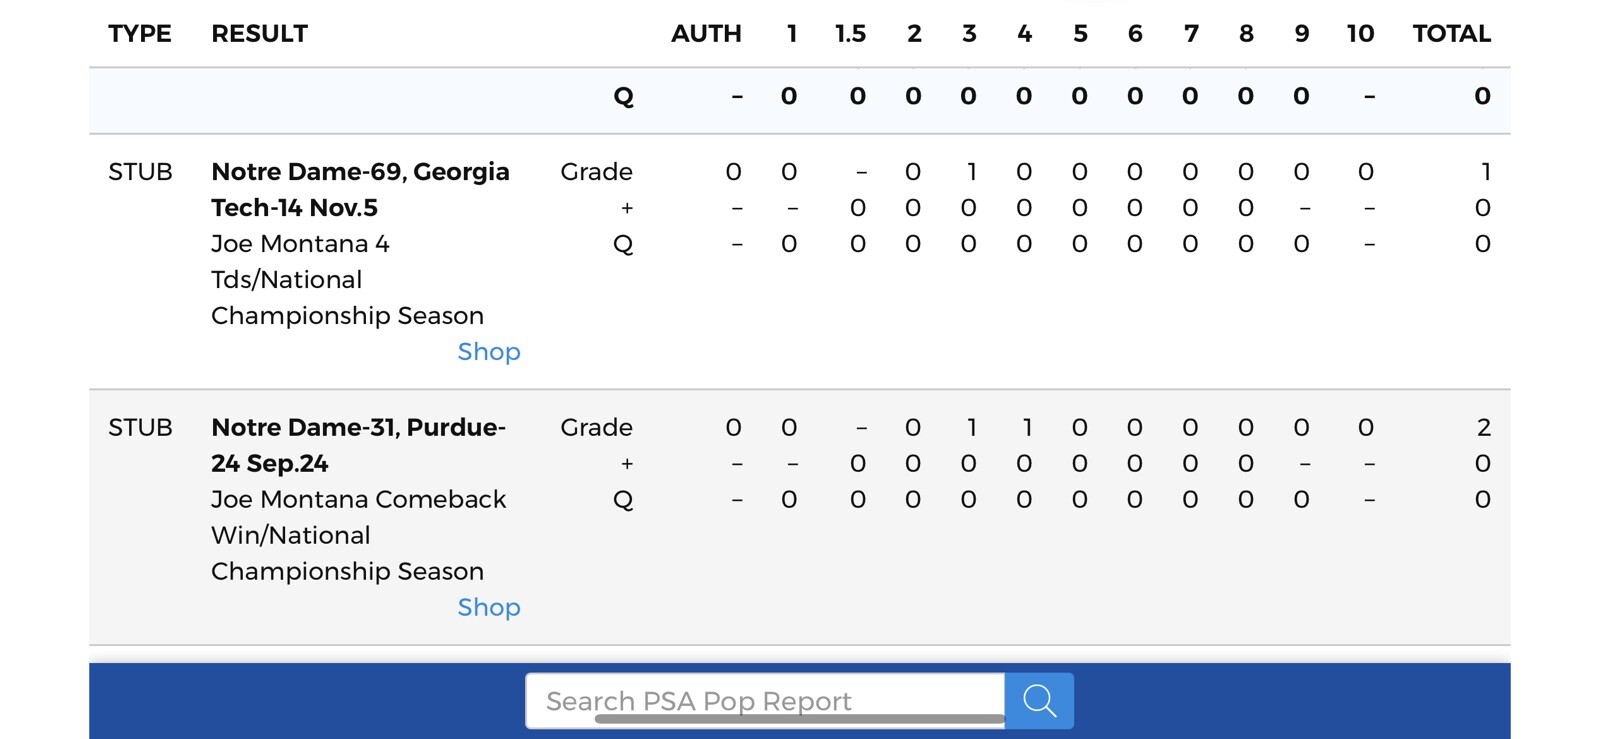The height and width of the screenshot is (739, 1600).
Task: Click the grade 9 column header
Action: click(1301, 34)
